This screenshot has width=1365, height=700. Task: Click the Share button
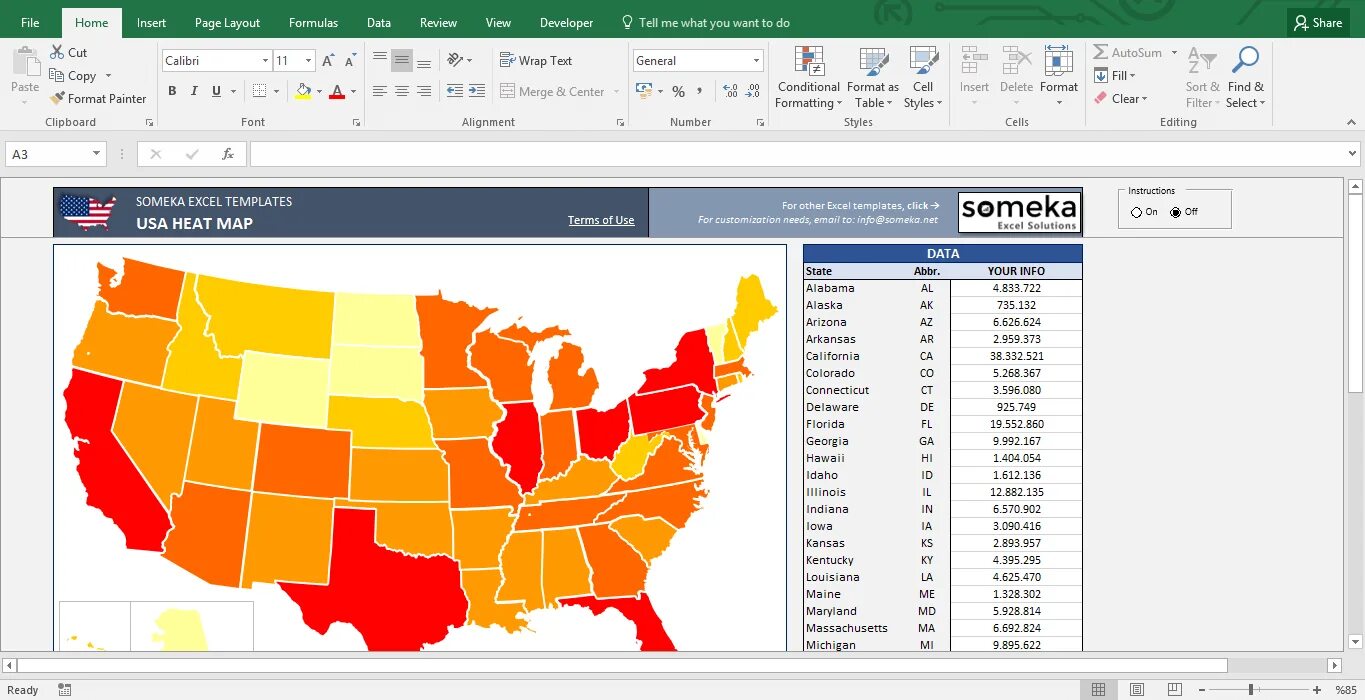coord(1318,22)
